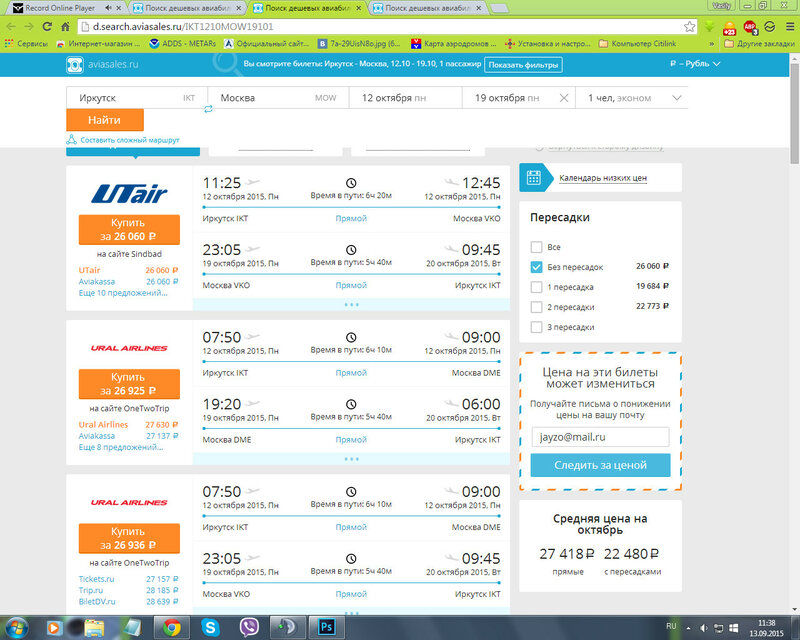Uncheck the Без пересадок checkbox
This screenshot has height=640, width=800.
pos(536,267)
